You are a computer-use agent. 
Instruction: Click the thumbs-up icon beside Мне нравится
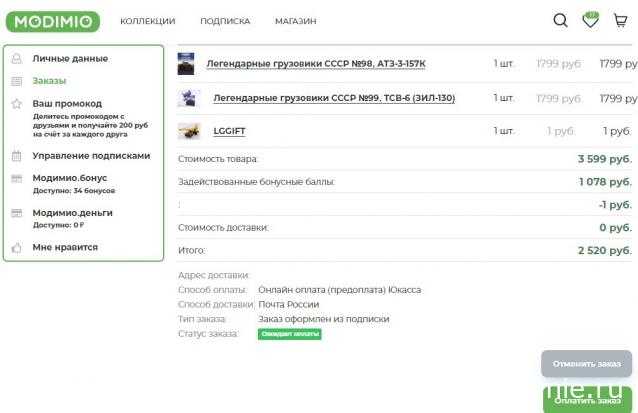coord(16,247)
